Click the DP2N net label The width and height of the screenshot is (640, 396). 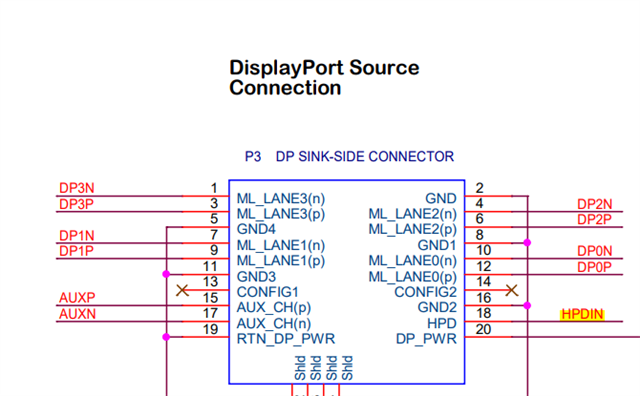coord(594,204)
